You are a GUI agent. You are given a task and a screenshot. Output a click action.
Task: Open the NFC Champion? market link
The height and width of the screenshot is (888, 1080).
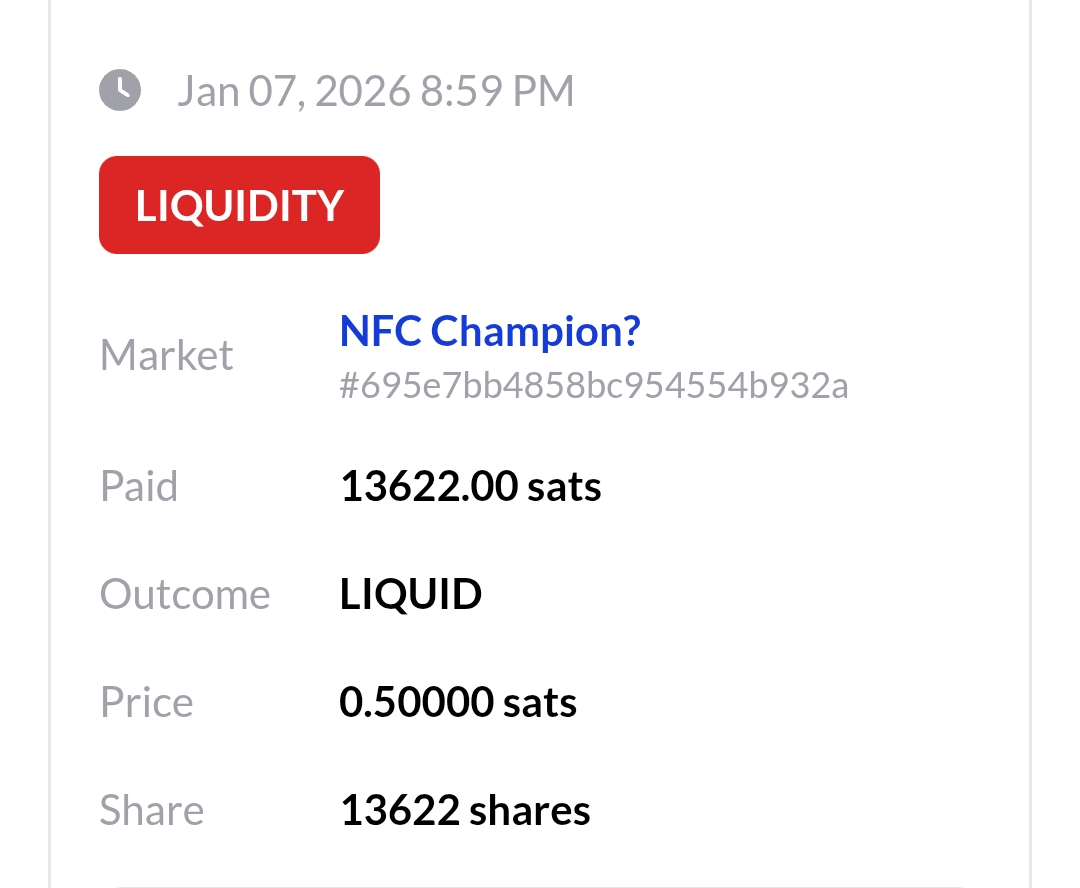pos(490,331)
